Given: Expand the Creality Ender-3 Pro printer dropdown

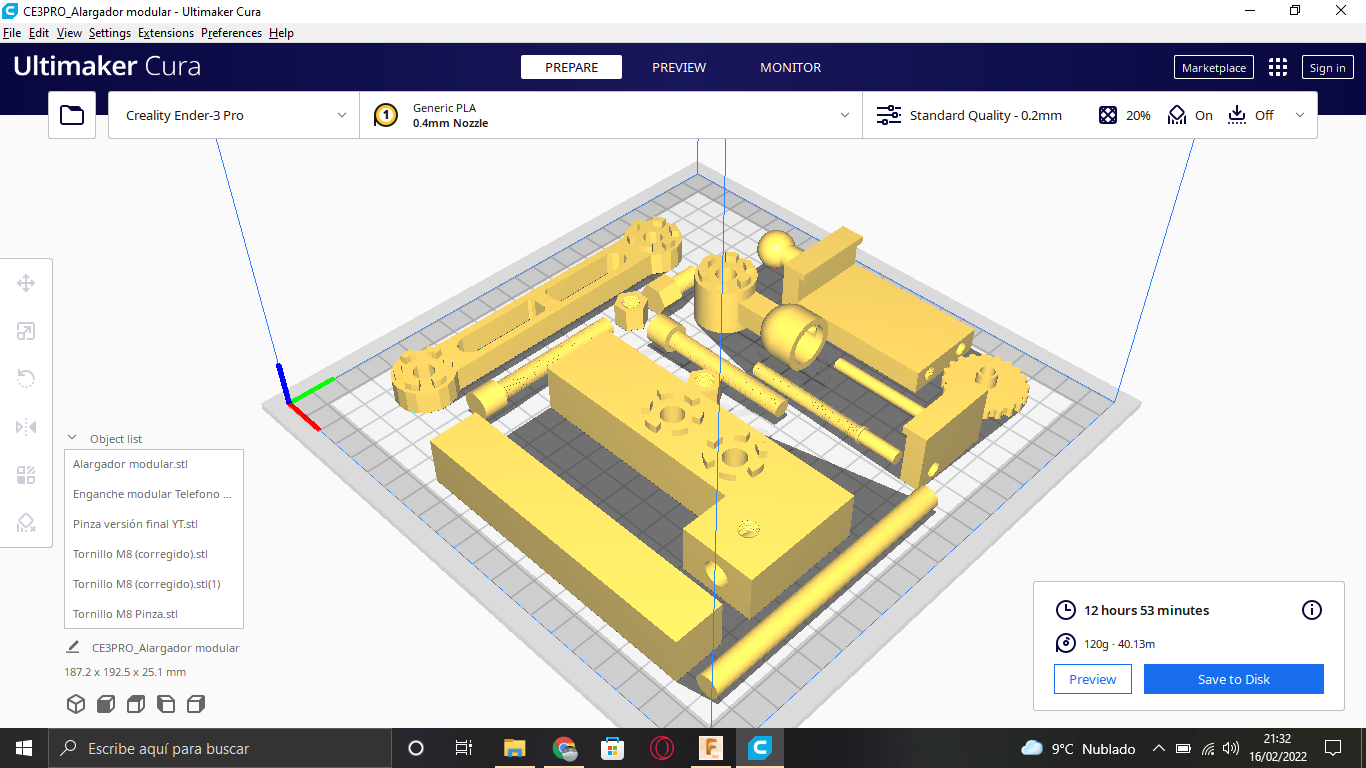Looking at the screenshot, I should 234,115.
